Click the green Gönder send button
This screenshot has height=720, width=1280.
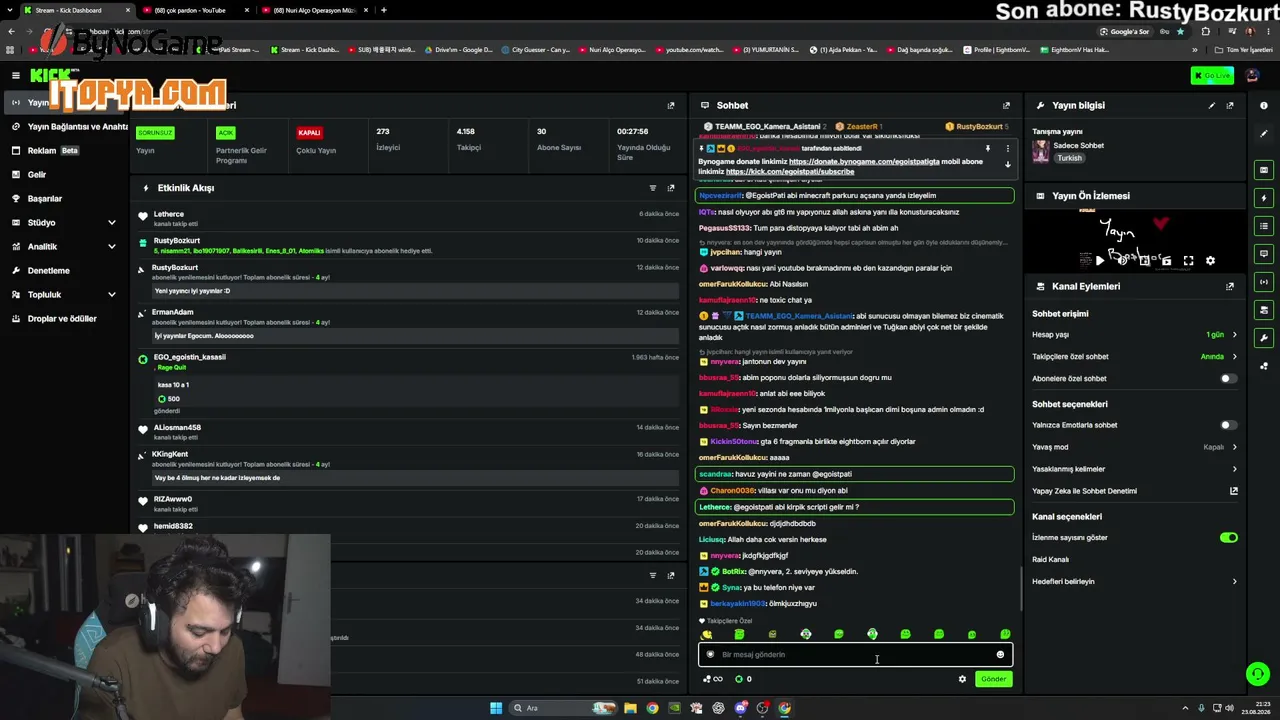click(x=993, y=679)
